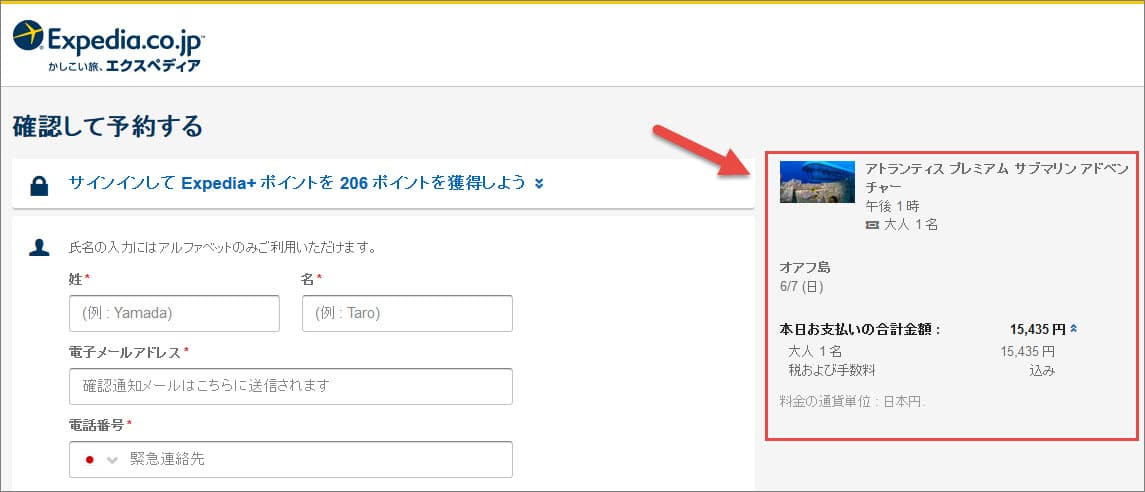1145x492 pixels.
Task: Open the submarine tour thumbnail image
Action: tap(817, 182)
